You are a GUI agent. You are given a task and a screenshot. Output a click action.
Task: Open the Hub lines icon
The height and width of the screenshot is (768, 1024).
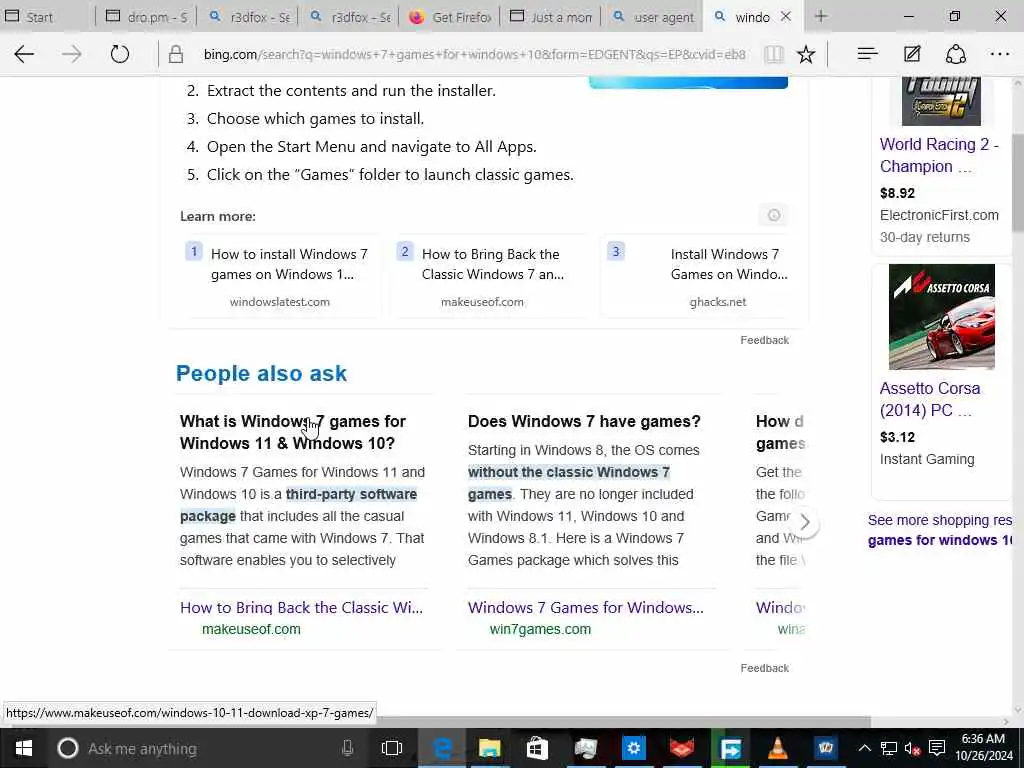[867, 54]
